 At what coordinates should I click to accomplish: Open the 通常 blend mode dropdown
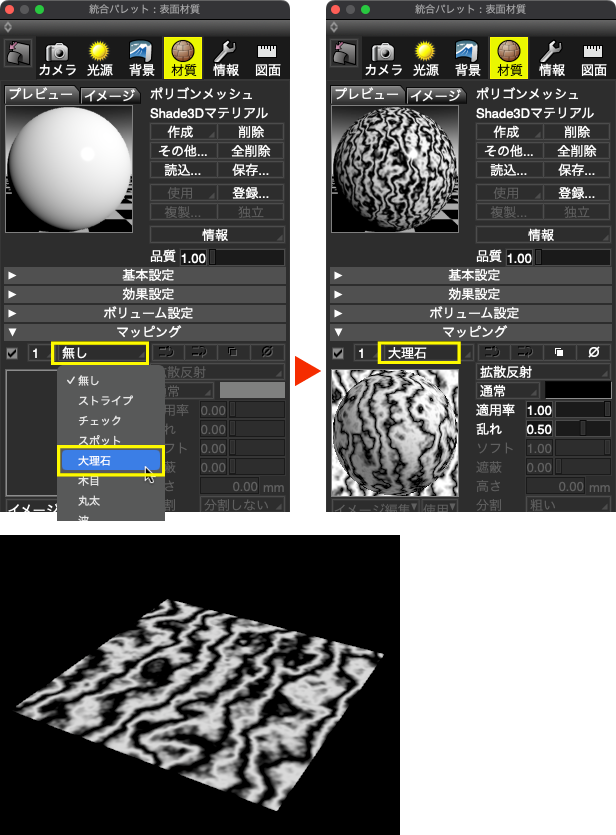[508, 391]
